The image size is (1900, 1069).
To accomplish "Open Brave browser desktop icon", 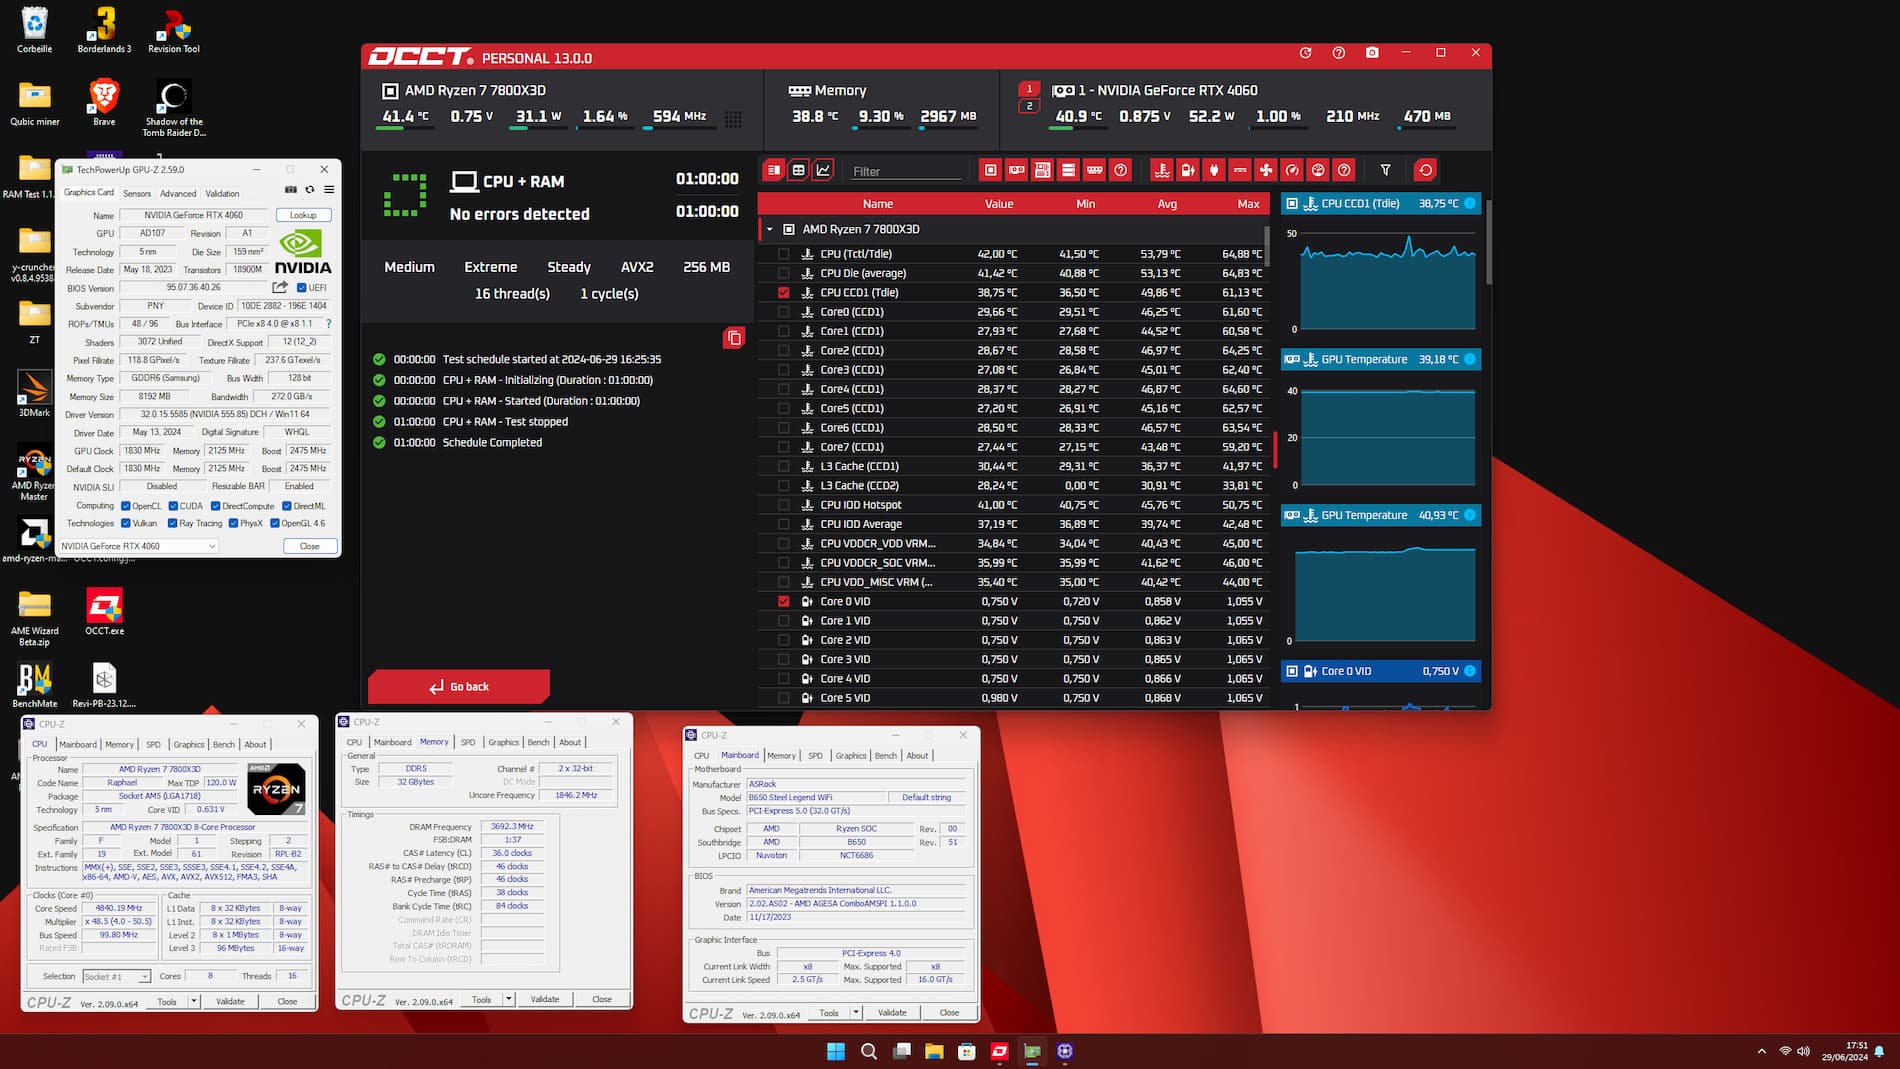I will [104, 103].
